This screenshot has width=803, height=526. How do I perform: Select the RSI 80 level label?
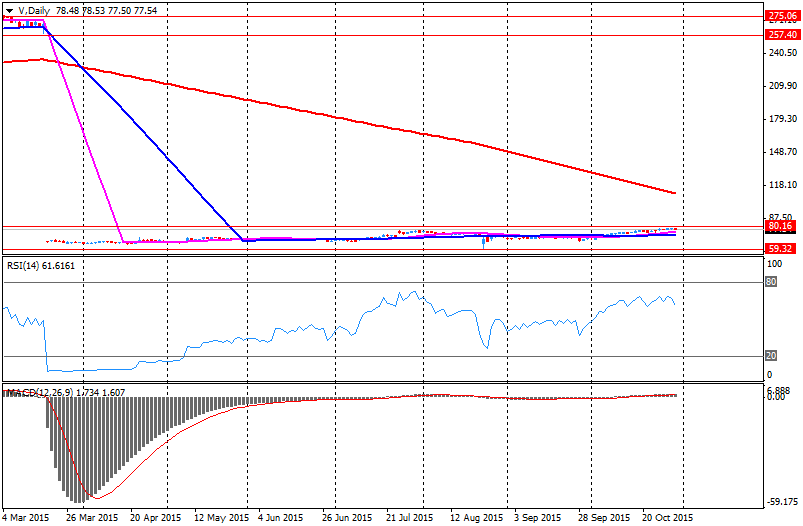[x=771, y=282]
